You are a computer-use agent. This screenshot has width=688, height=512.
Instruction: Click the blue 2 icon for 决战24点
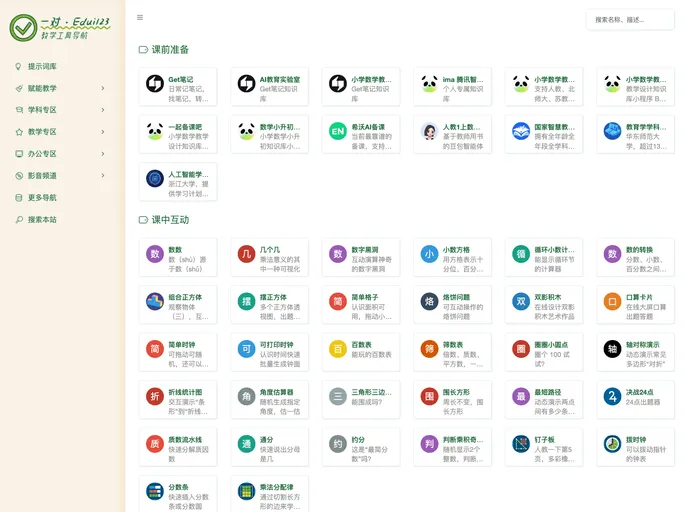point(613,397)
